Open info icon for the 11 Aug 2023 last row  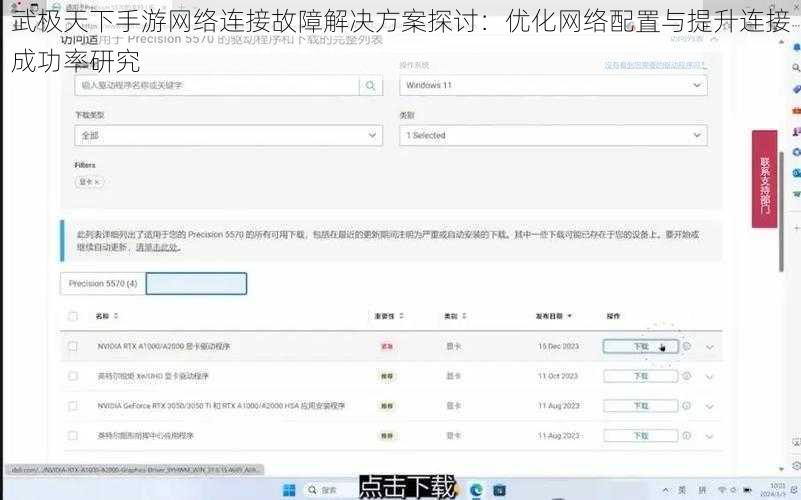pos(687,436)
